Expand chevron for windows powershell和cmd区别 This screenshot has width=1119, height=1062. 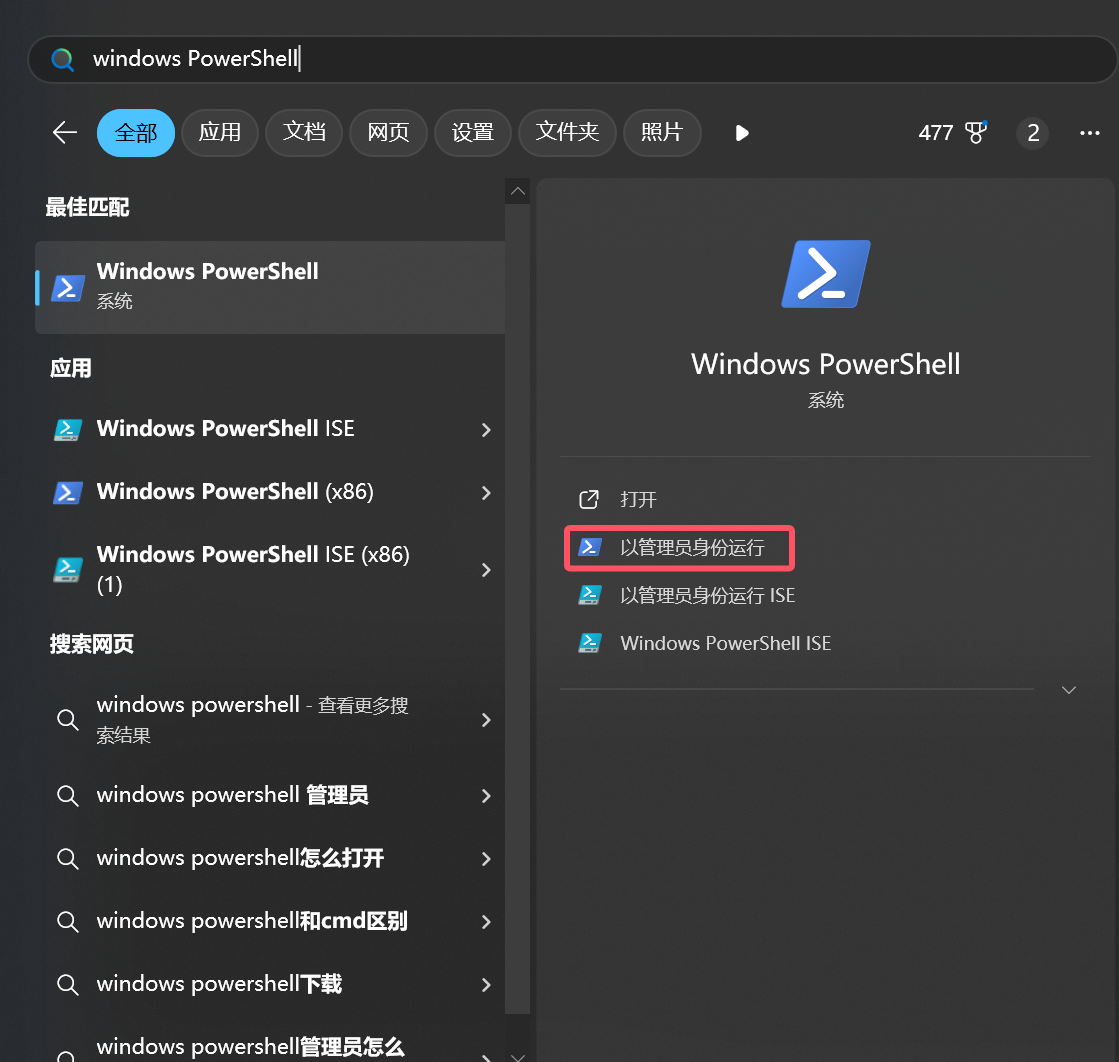486,922
